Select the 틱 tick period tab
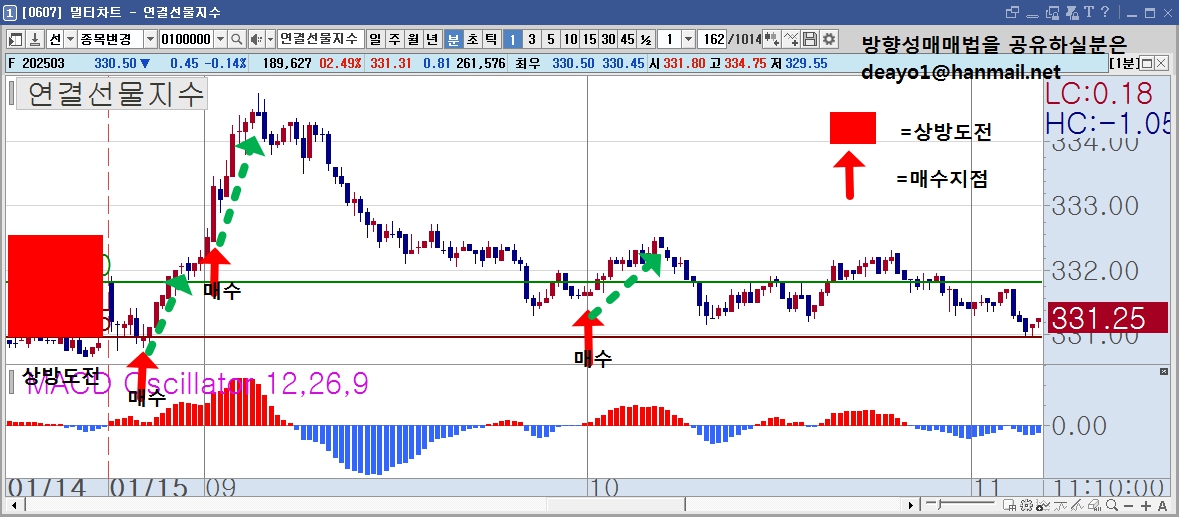 [x=490, y=39]
